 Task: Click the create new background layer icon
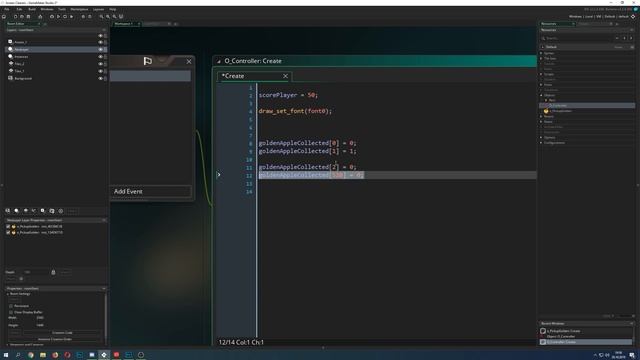coord(8,211)
